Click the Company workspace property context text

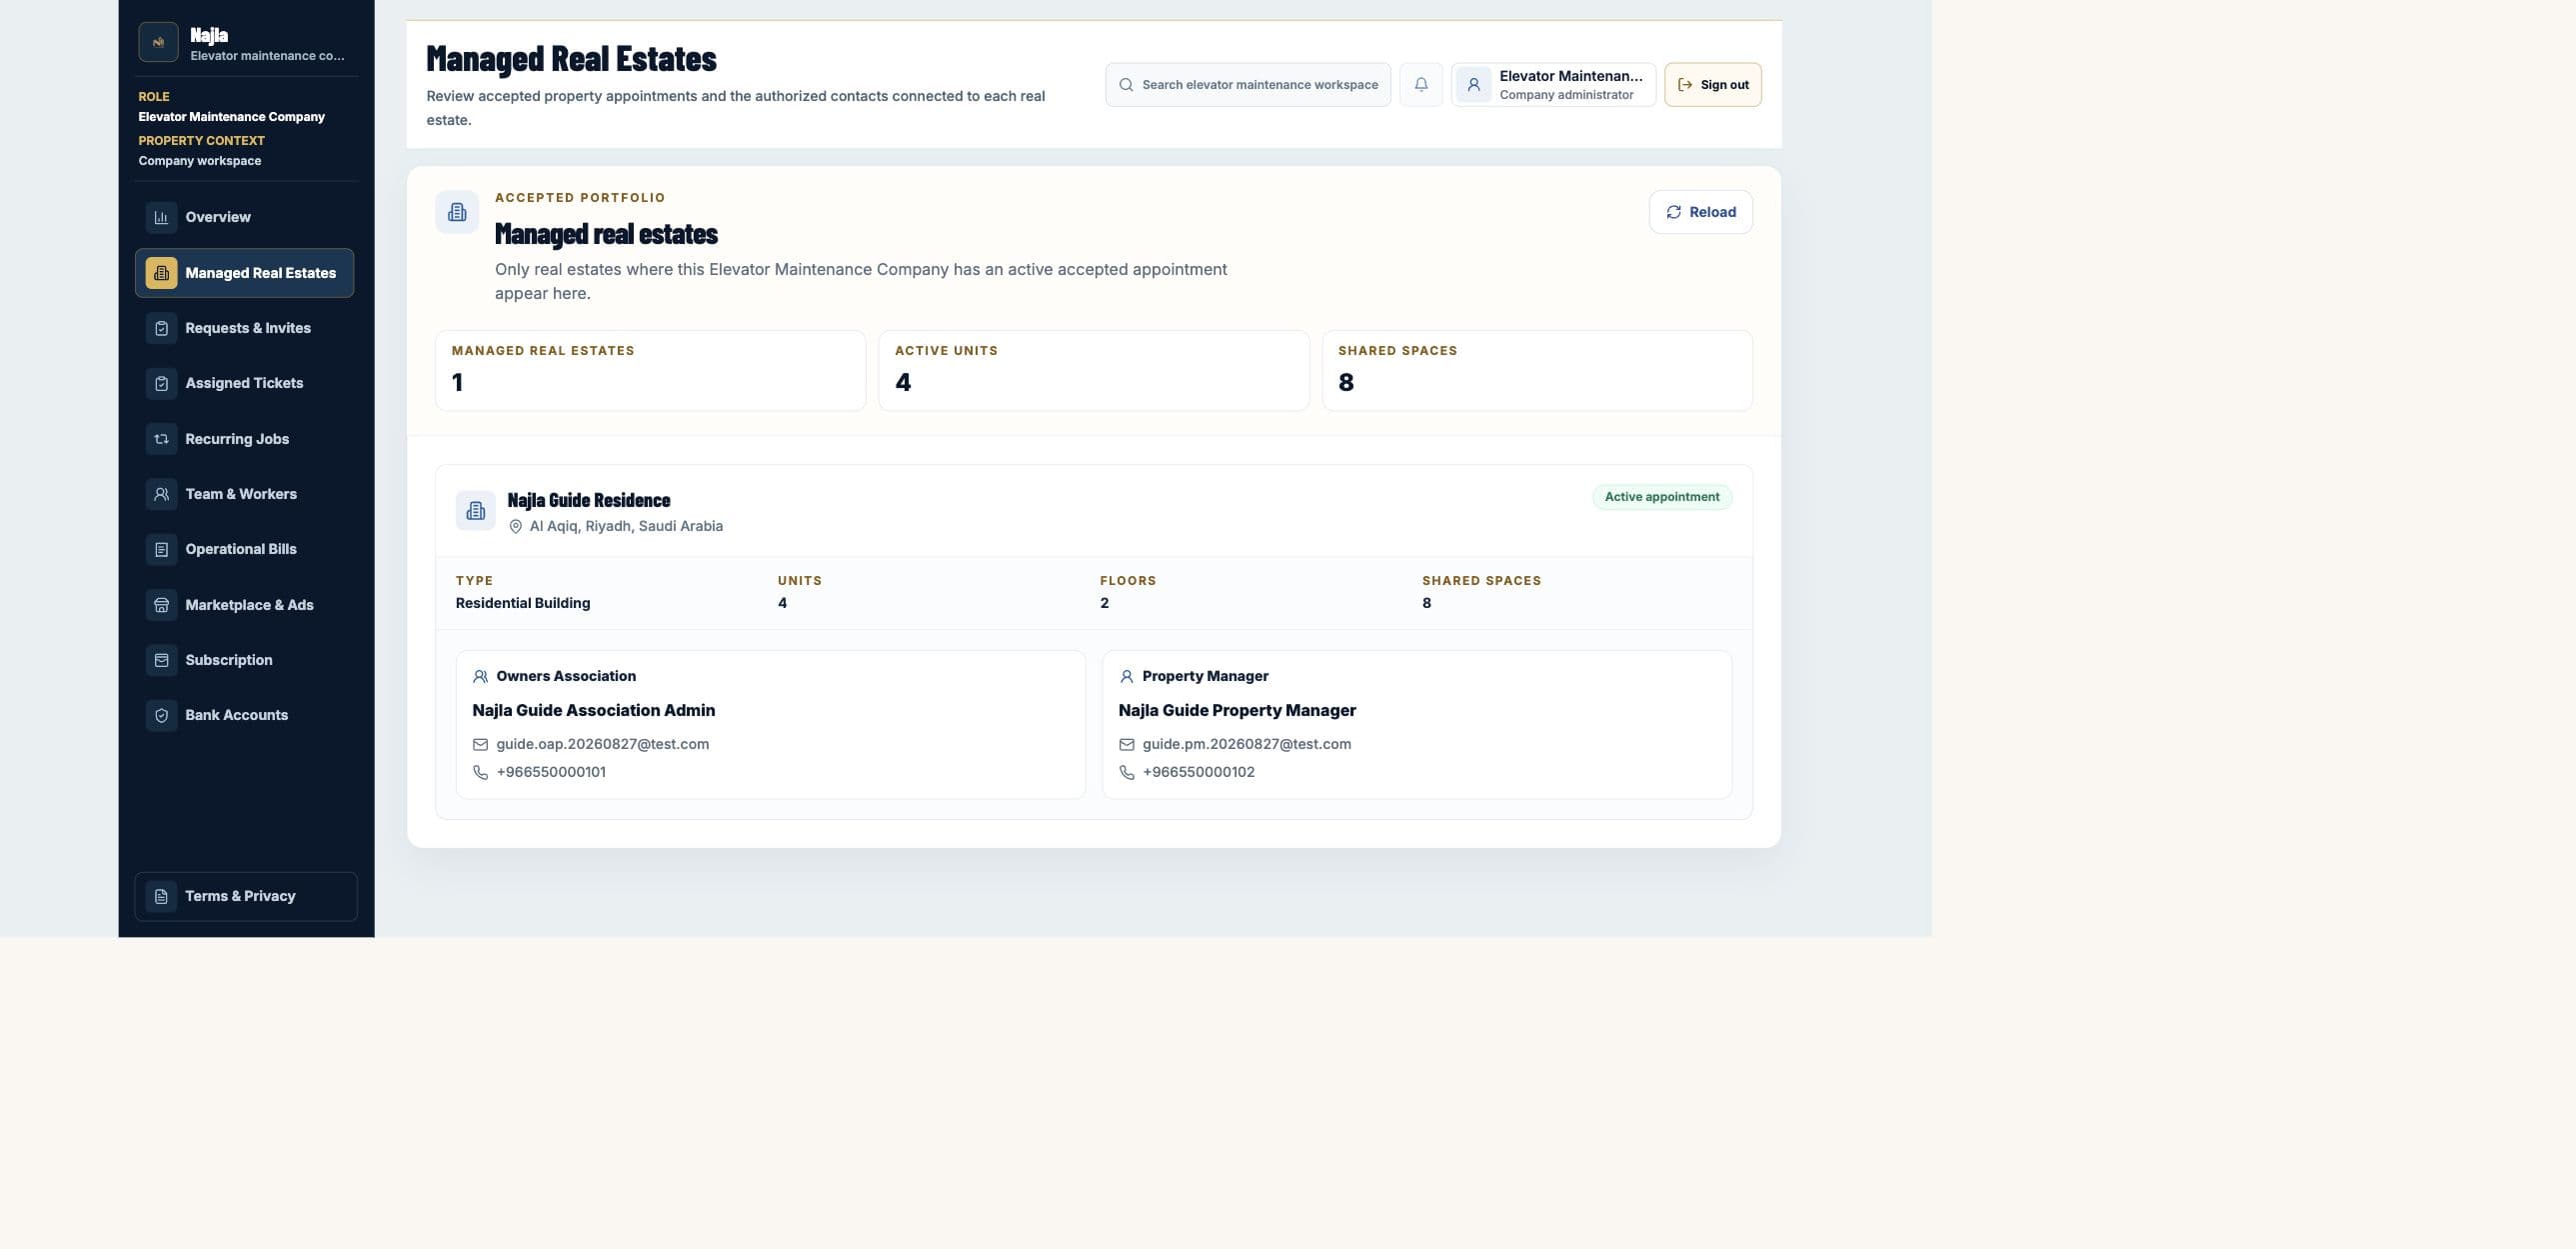coord(199,161)
